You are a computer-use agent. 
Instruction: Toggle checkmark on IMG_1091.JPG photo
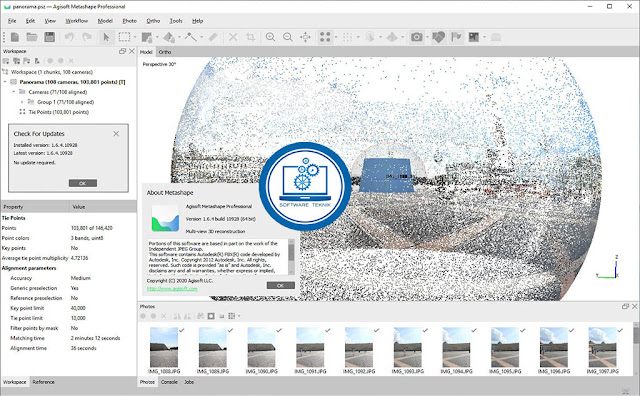pos(328,330)
